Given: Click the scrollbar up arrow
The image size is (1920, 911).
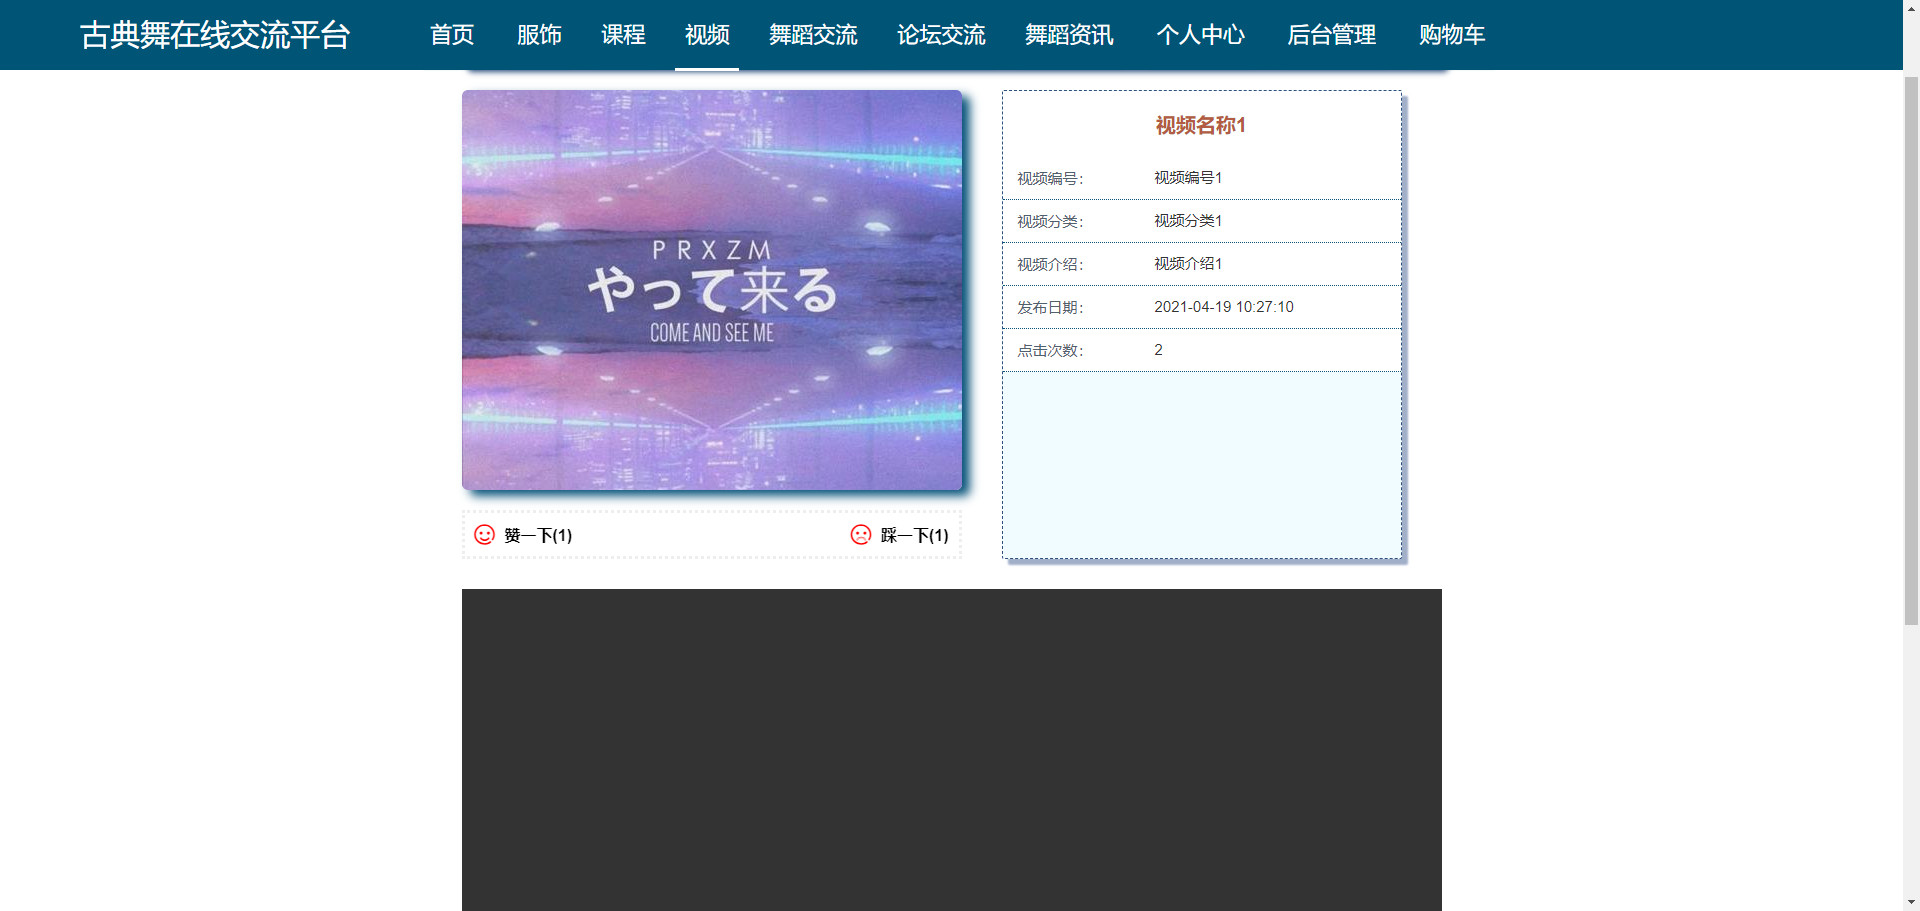Looking at the screenshot, I should [1911, 8].
